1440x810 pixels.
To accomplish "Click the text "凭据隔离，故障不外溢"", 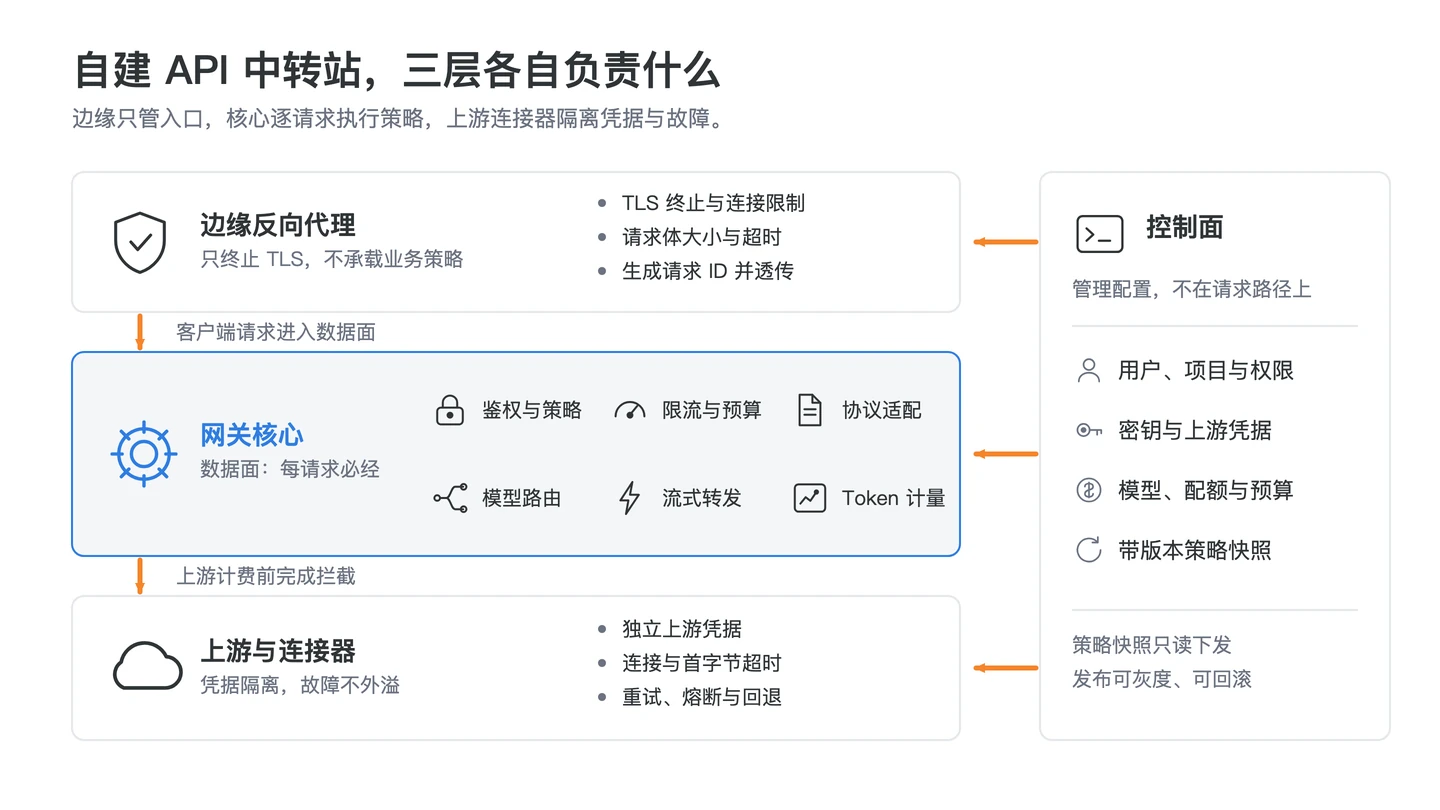I will coord(300,685).
